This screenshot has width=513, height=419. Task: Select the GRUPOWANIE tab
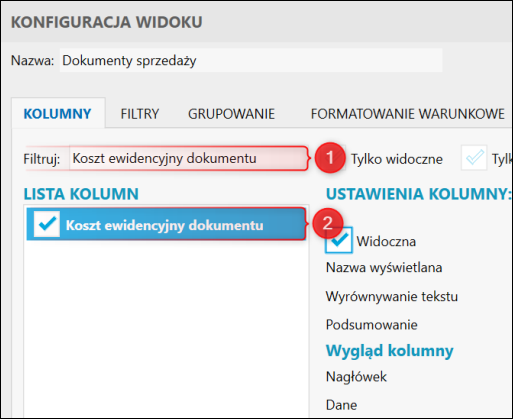[231, 114]
